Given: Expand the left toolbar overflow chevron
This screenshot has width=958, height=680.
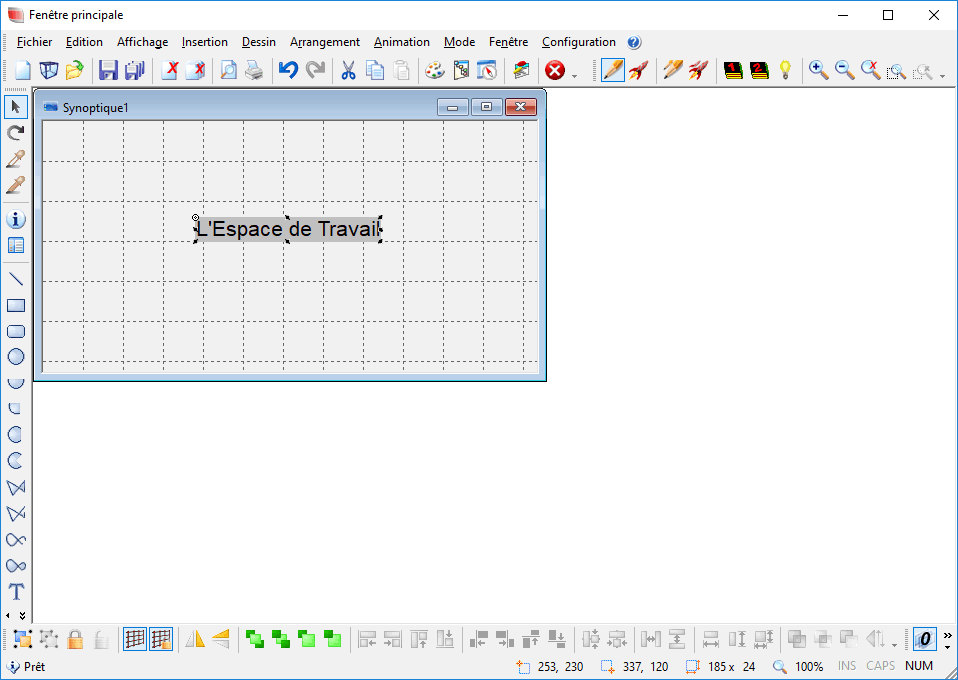Looking at the screenshot, I should pos(23,616).
